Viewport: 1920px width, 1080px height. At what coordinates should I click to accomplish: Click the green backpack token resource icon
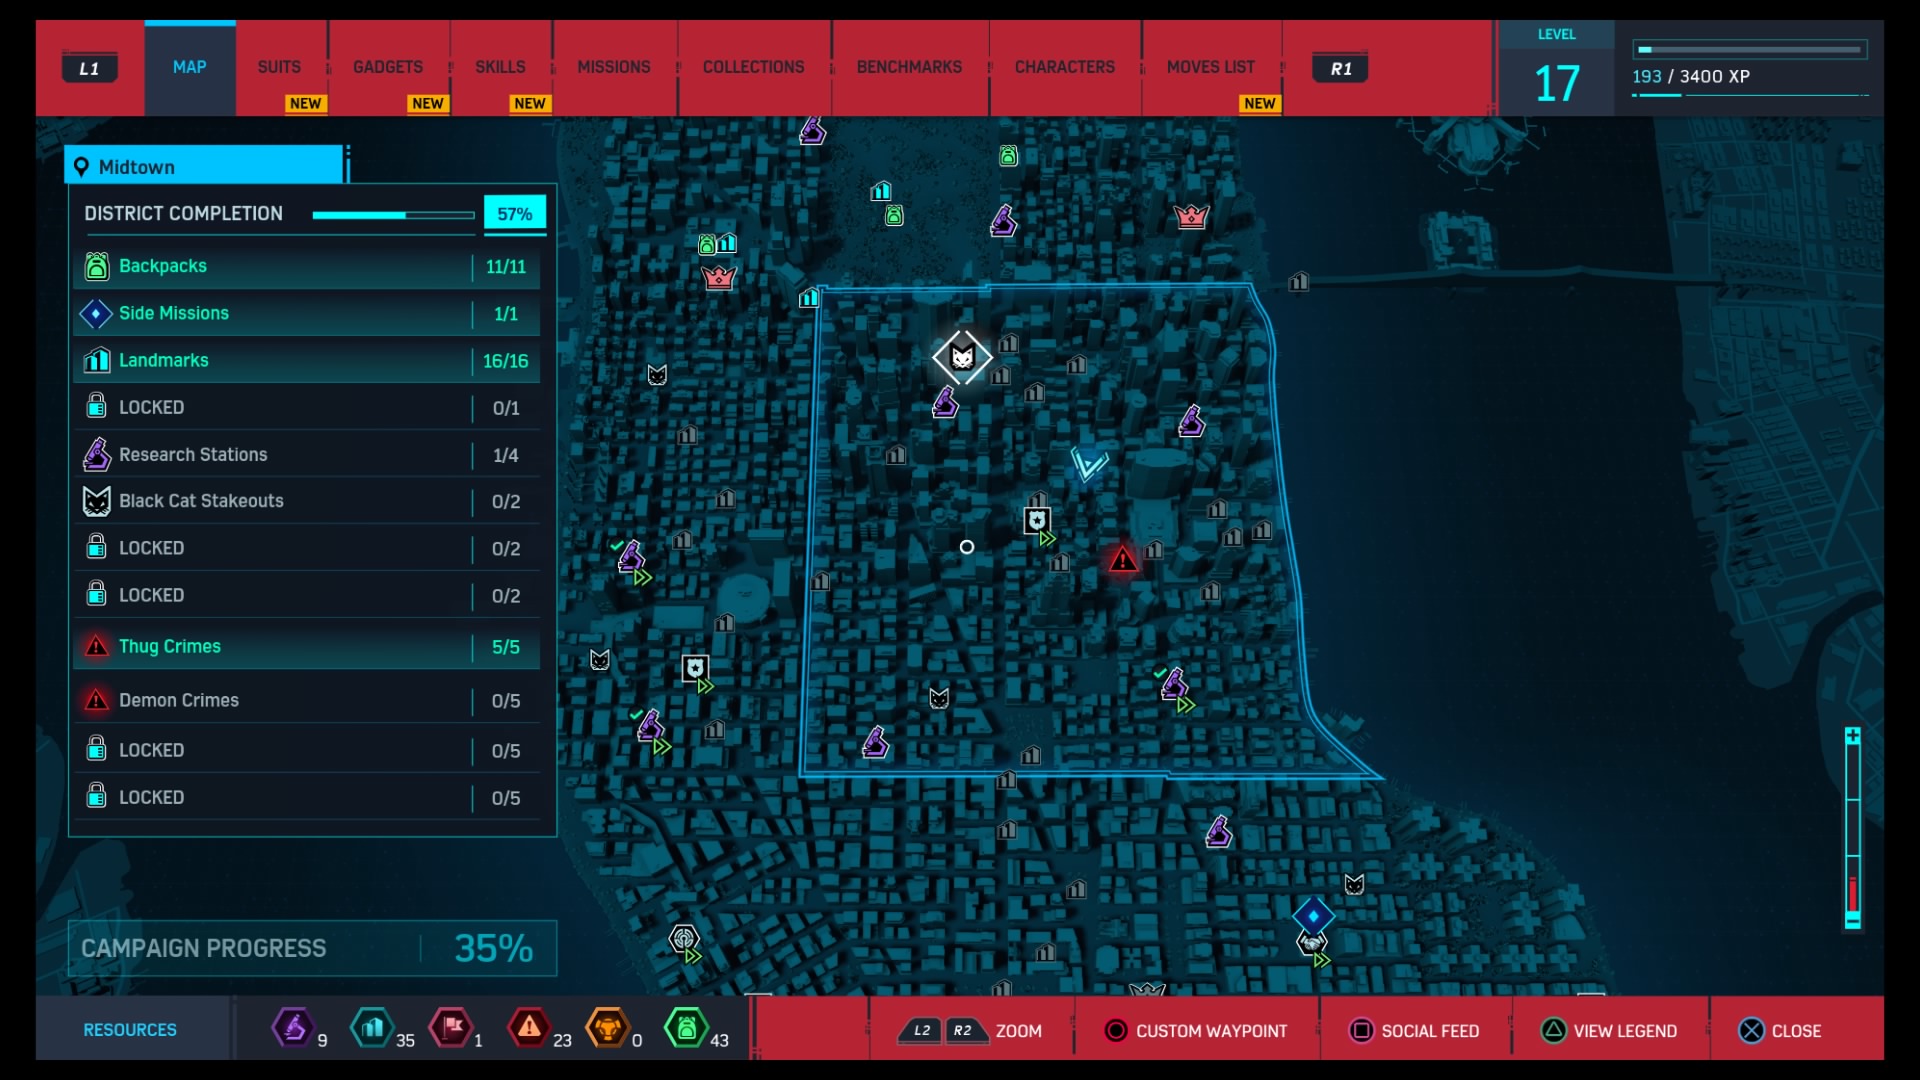point(686,1027)
